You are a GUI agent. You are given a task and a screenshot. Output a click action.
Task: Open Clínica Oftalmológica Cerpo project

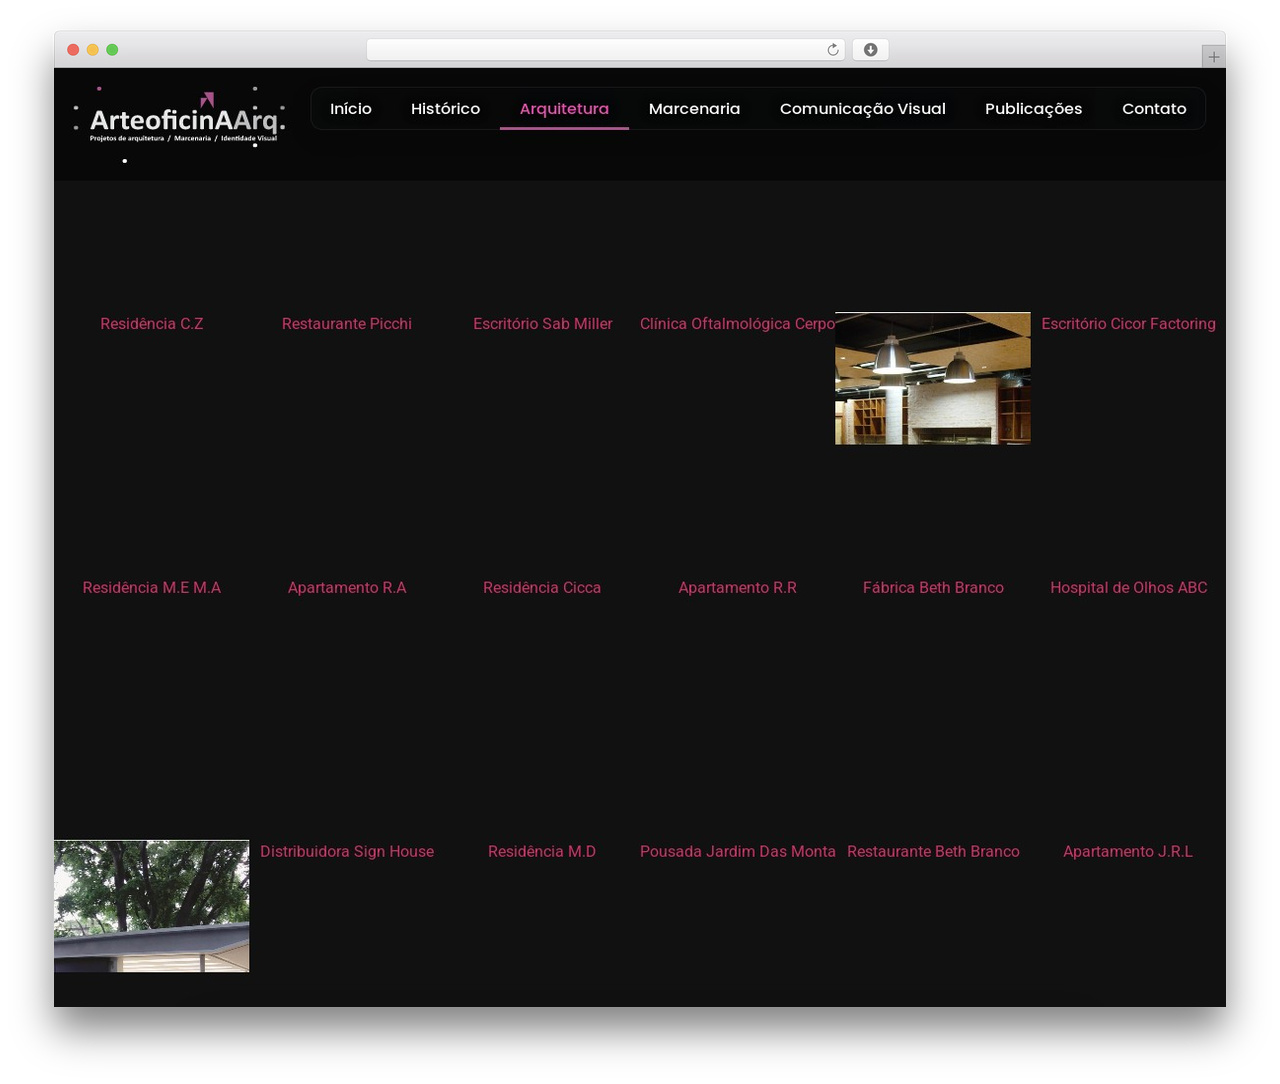(x=737, y=324)
